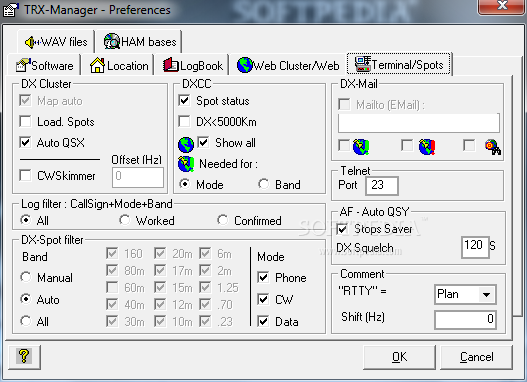The width and height of the screenshot is (527, 382).
Task: Click the Software tab icon
Action: [23, 65]
